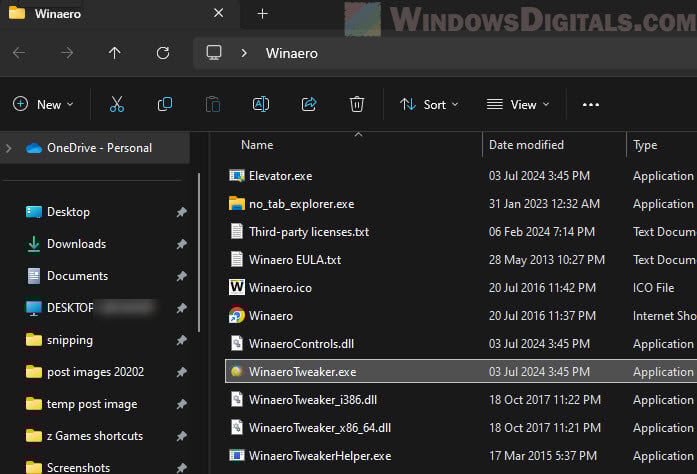Click the Share icon
This screenshot has width=697, height=474.
pos(309,104)
